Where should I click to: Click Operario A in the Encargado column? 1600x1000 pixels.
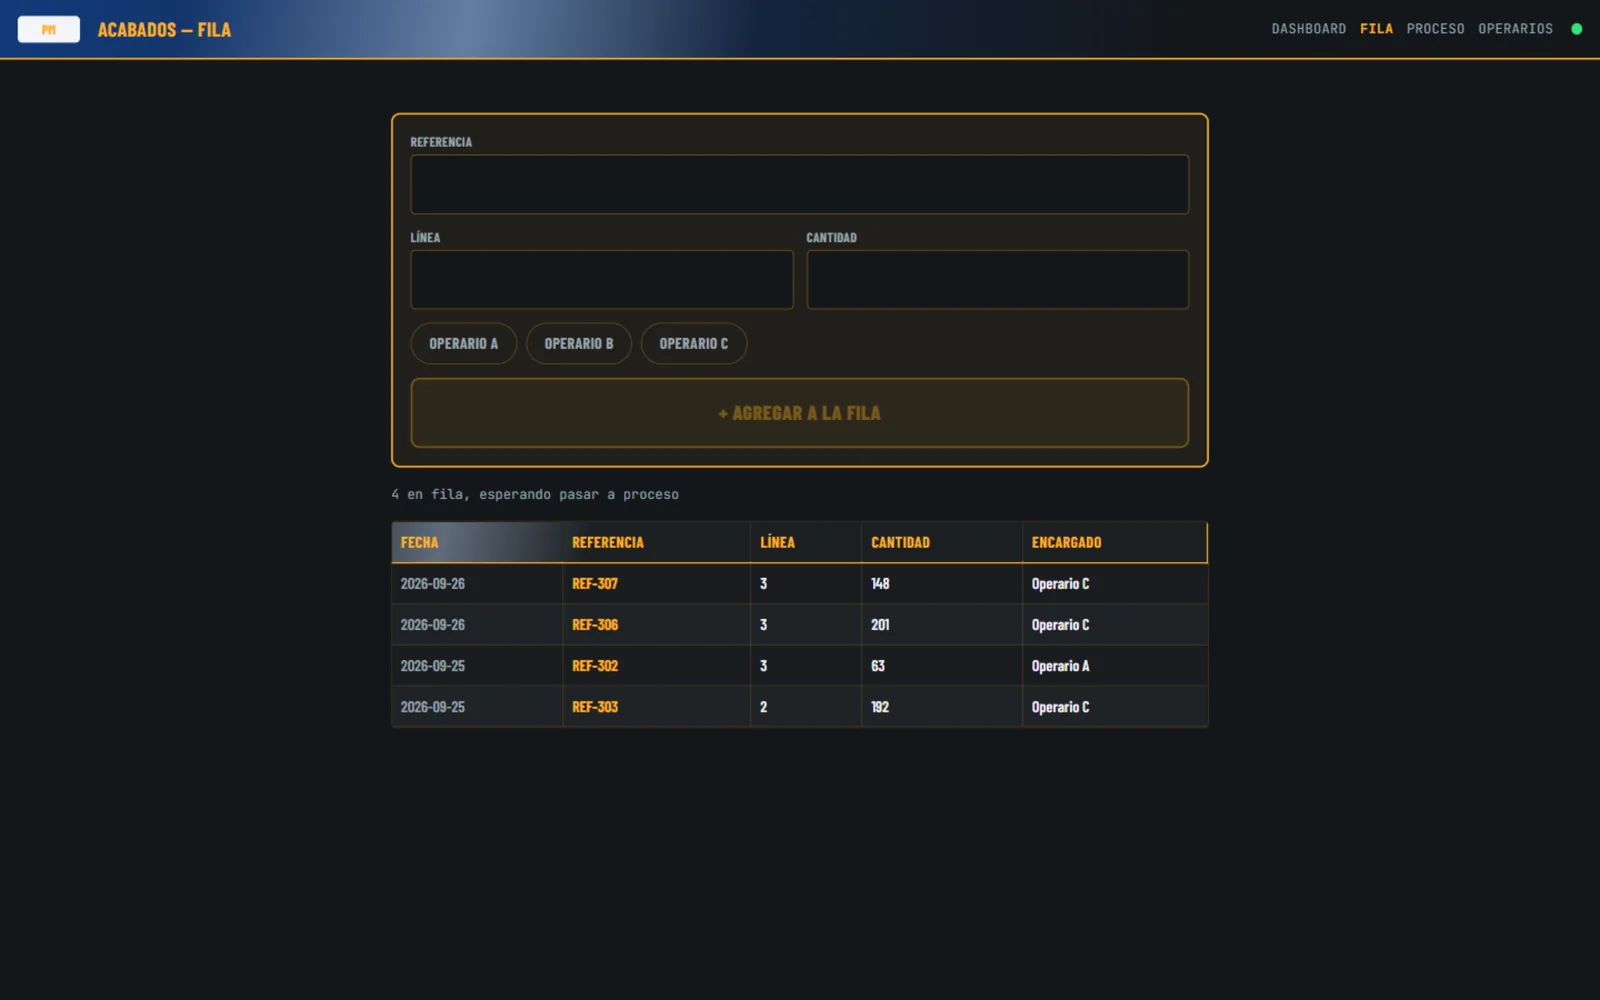[1060, 666]
